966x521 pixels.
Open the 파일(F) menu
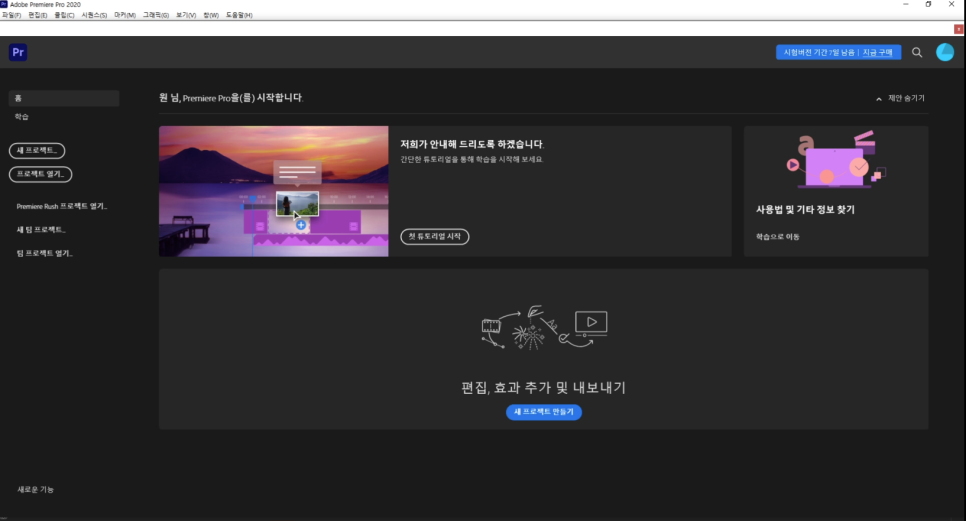[12, 15]
